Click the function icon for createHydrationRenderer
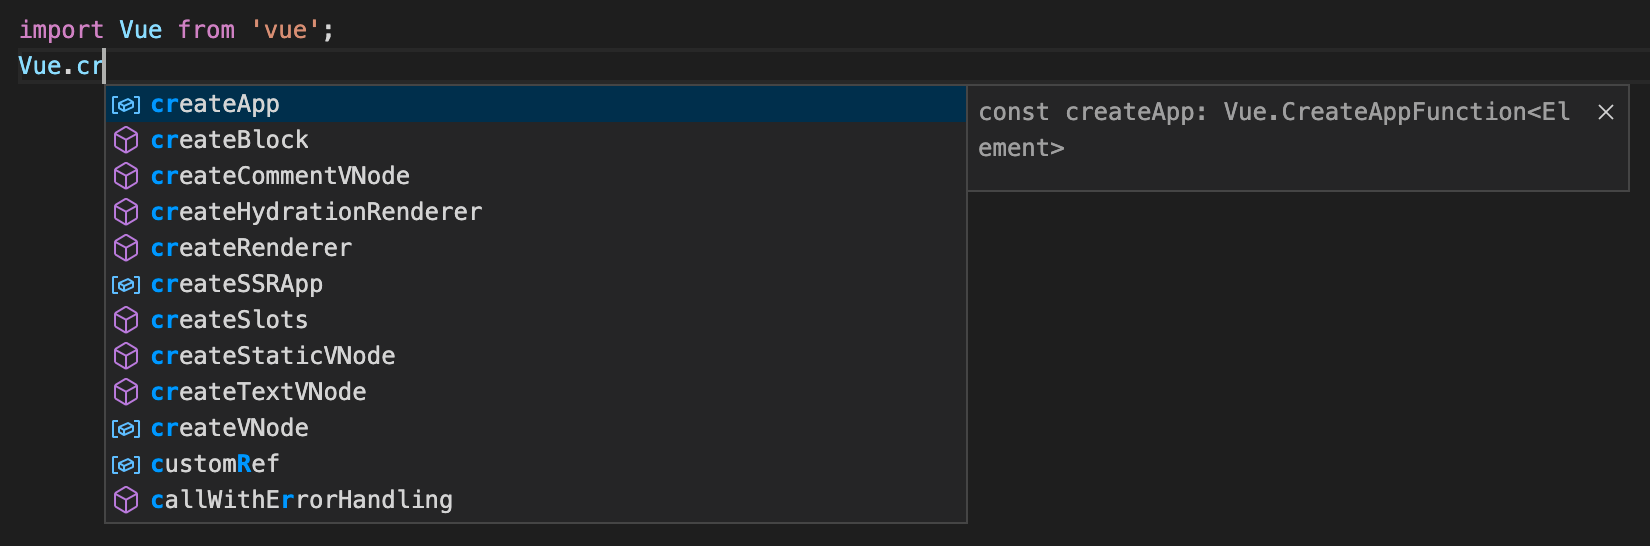Viewport: 1650px width, 546px height. [x=126, y=212]
